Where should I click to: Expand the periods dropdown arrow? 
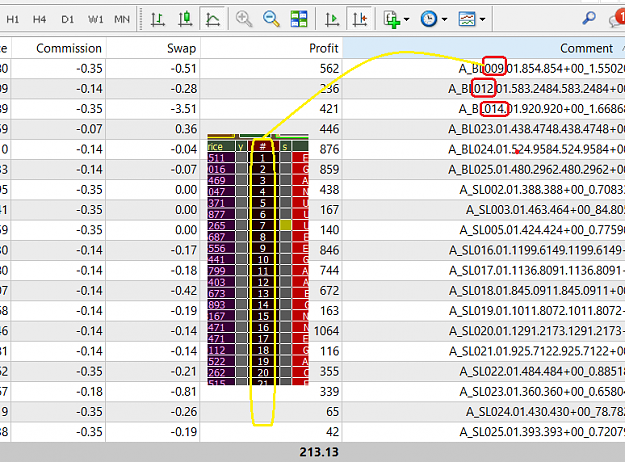coord(444,19)
